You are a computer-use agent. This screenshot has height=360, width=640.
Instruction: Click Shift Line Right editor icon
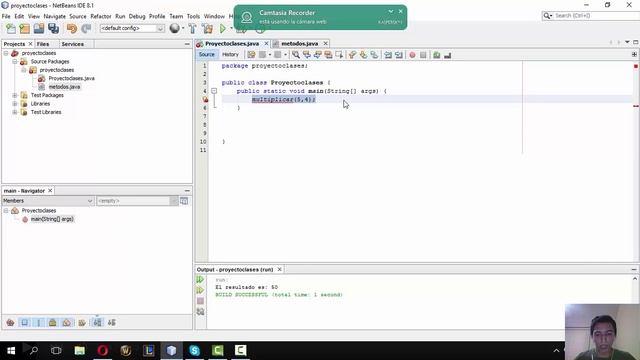coord(399,55)
